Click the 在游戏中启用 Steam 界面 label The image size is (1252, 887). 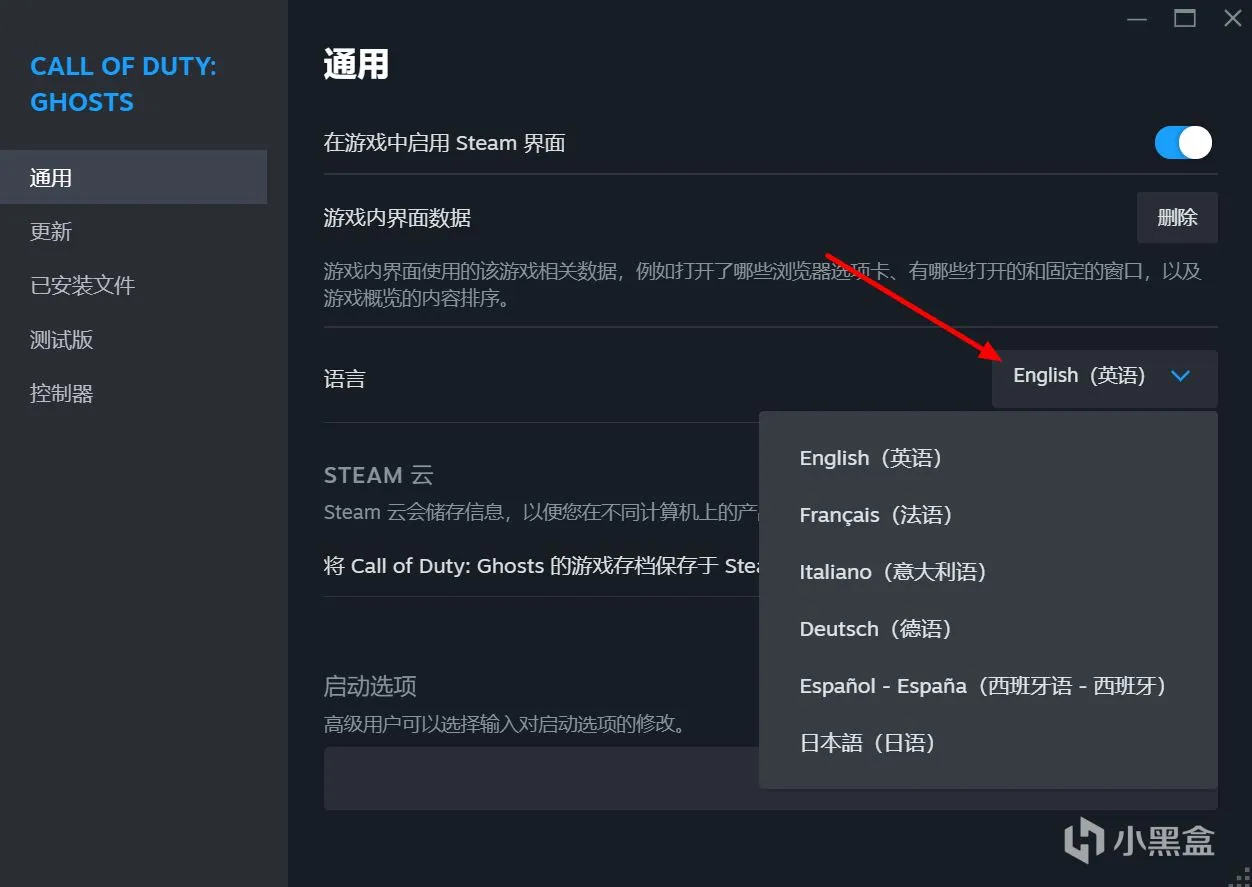tap(444, 143)
